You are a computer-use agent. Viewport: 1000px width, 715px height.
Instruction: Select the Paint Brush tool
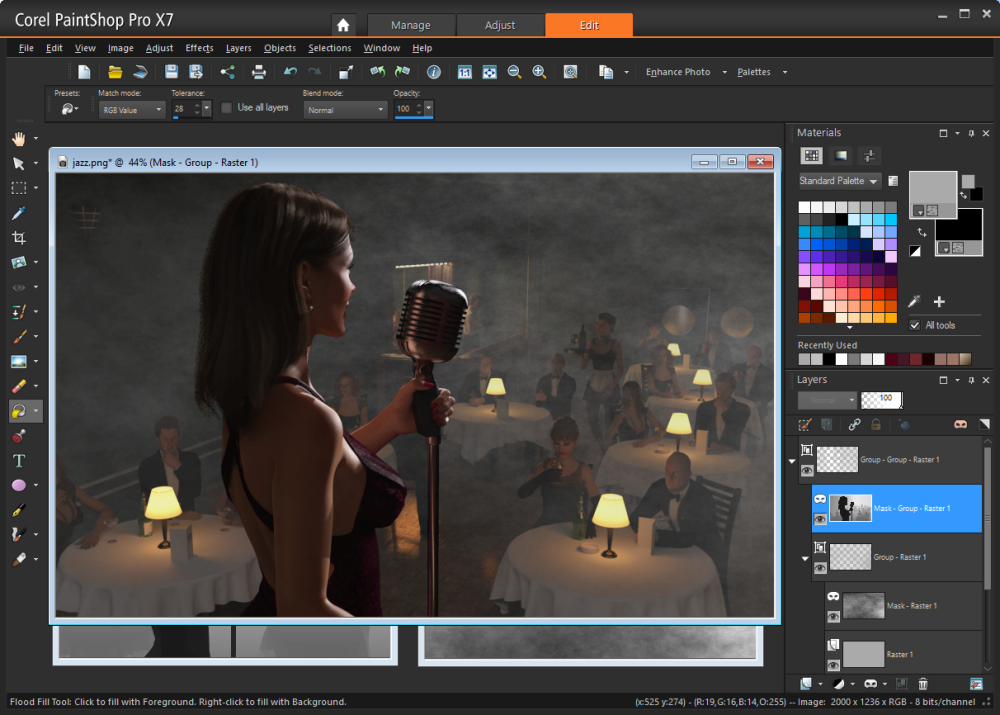(18, 337)
